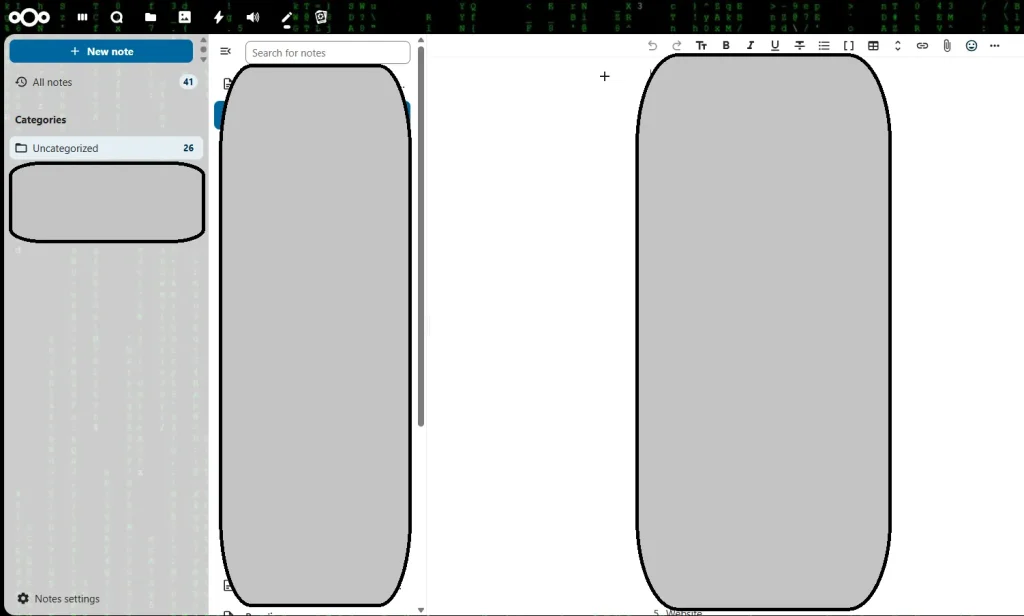Image resolution: width=1024 pixels, height=616 pixels.
Task: Click the New note button
Action: [x=101, y=51]
